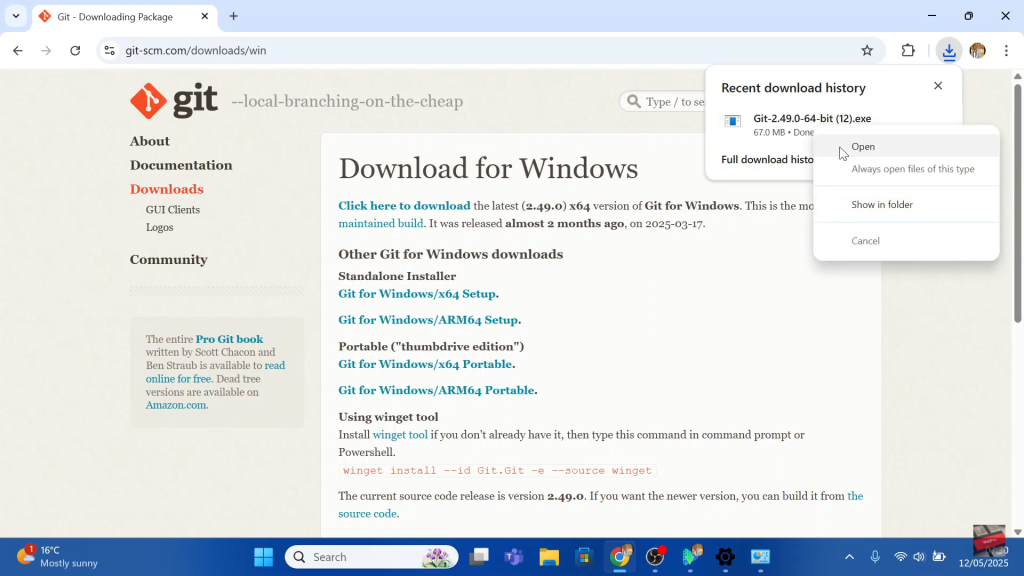The width and height of the screenshot is (1024, 576).
Task: Go to Community page
Action: (168, 259)
